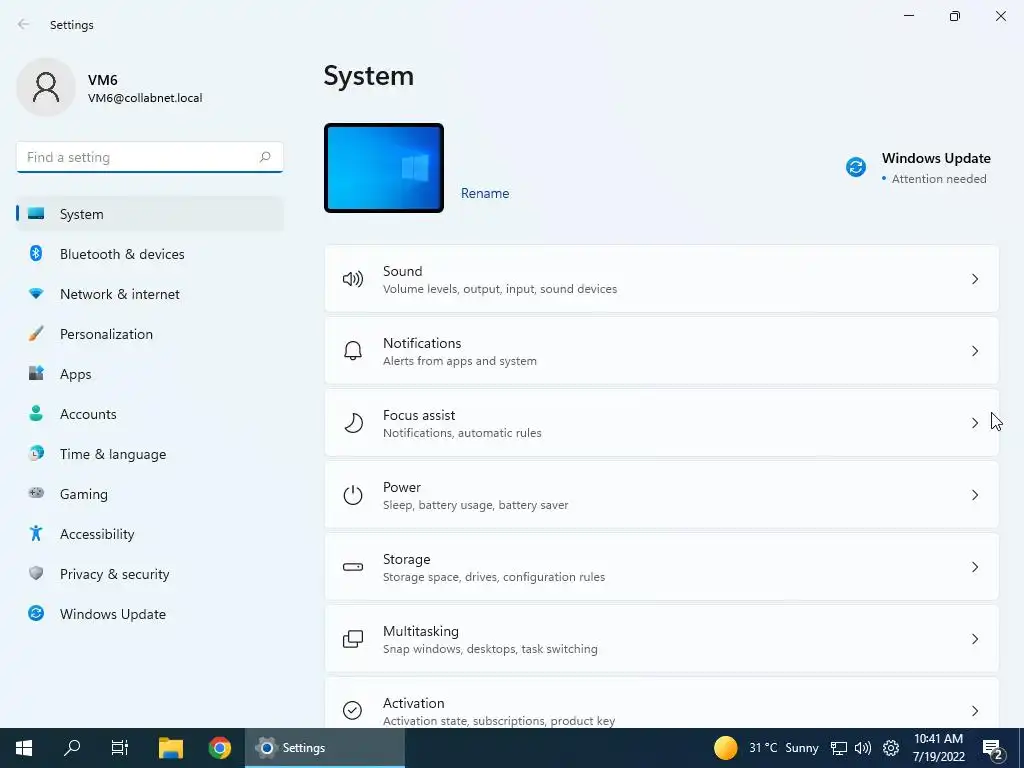
Task: Expand the Activation row chevron
Action: [x=974, y=711]
